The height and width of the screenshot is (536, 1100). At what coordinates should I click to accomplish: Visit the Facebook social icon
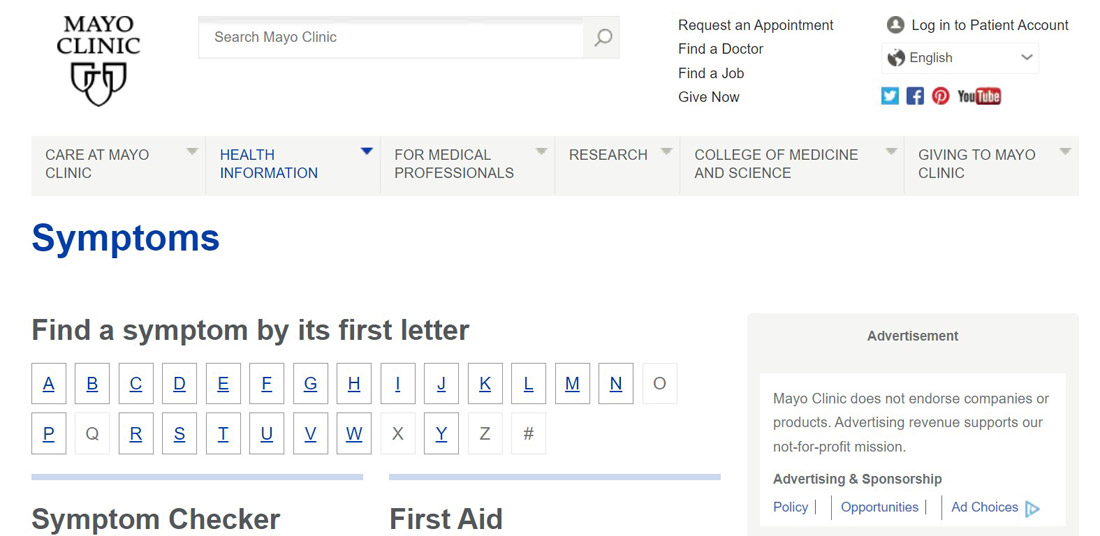[915, 96]
